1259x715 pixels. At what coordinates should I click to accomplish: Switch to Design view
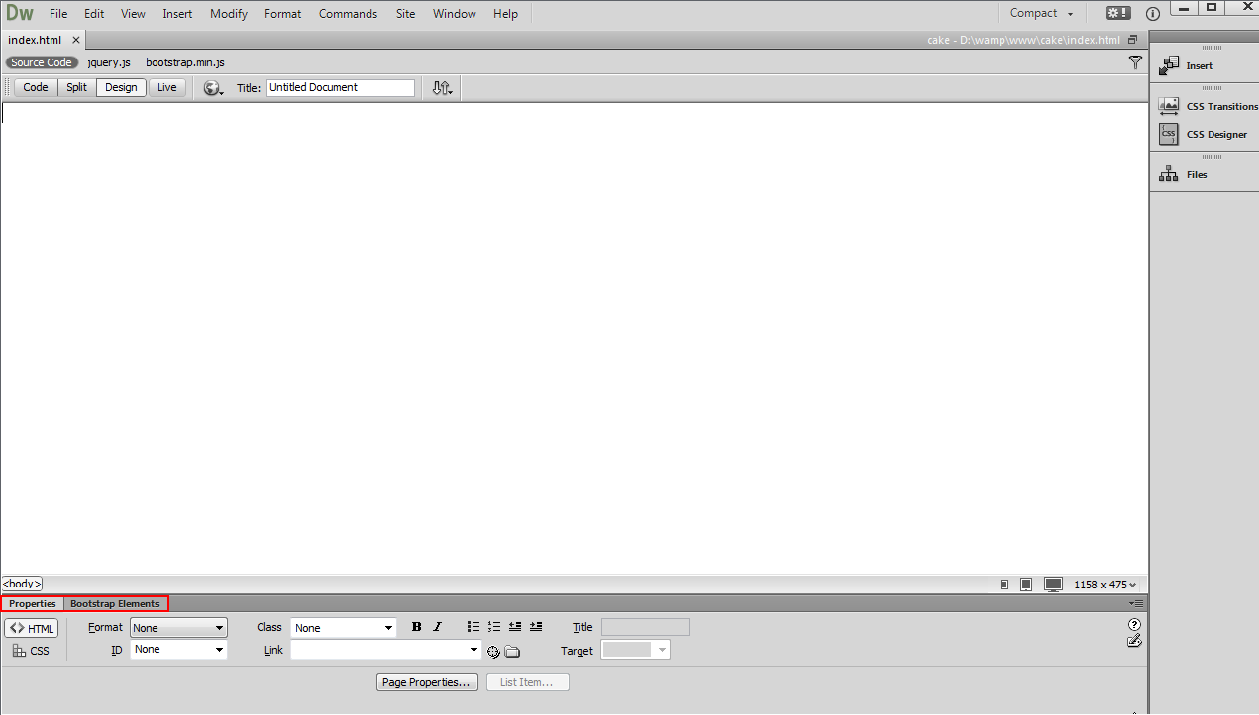(121, 87)
